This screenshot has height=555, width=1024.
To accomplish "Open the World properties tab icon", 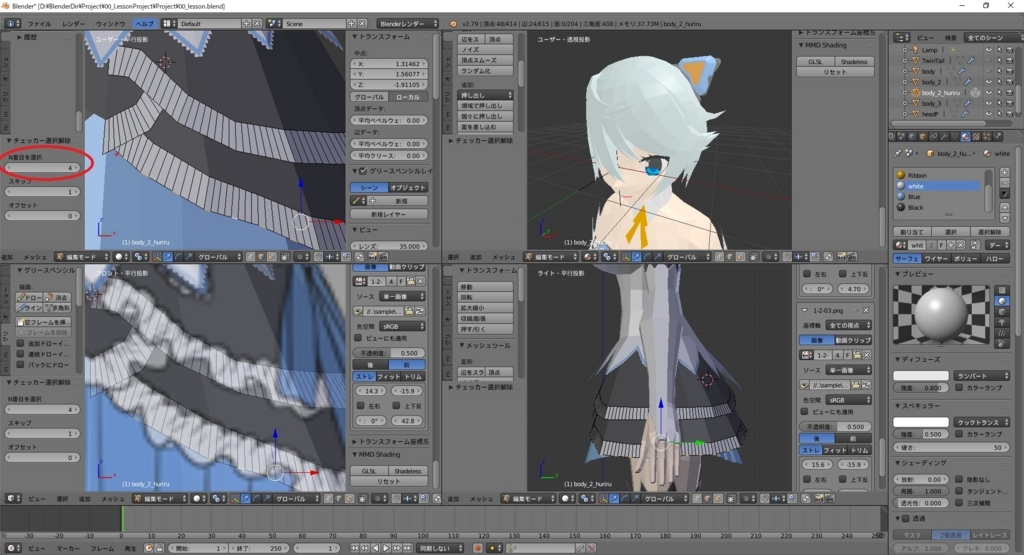I will pos(912,136).
